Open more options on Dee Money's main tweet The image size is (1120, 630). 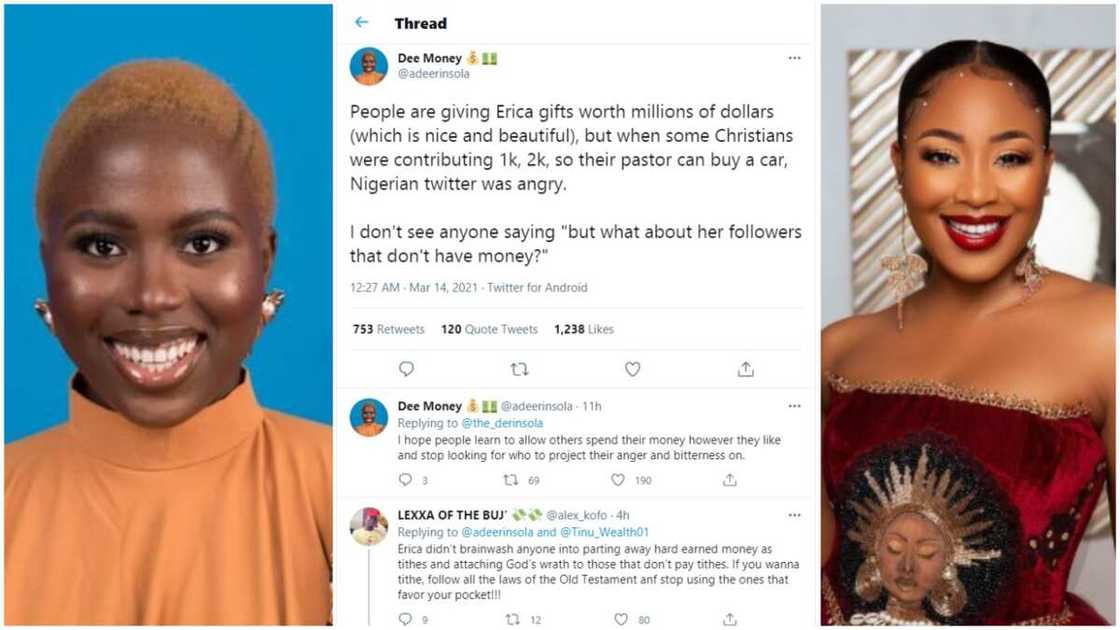coord(795,58)
